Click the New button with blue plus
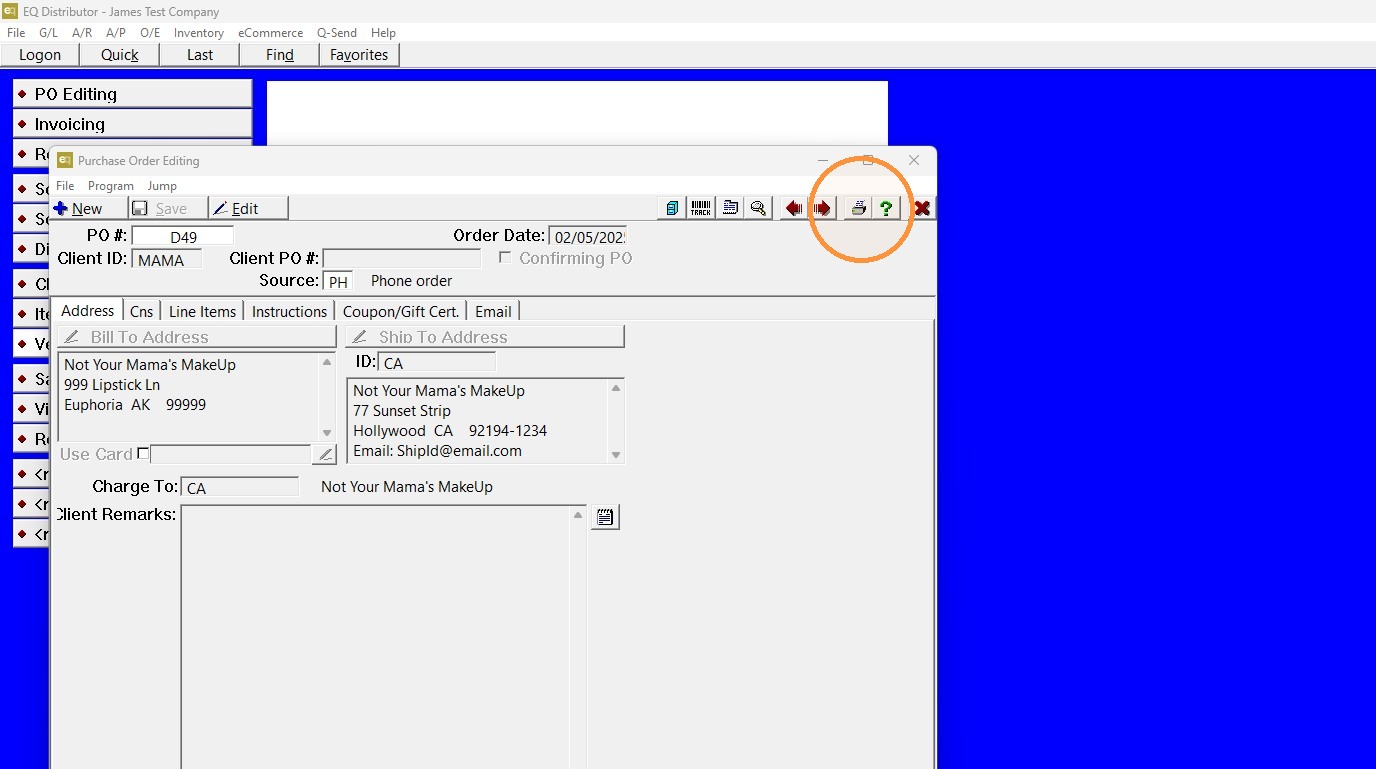This screenshot has width=1376, height=769. [88, 208]
